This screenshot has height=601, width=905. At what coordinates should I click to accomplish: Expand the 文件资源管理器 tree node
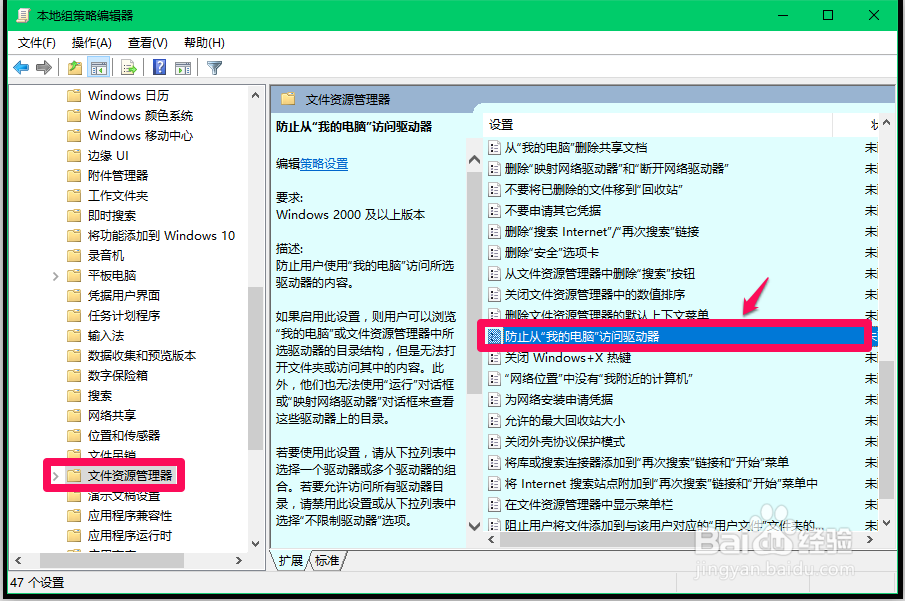(55, 476)
